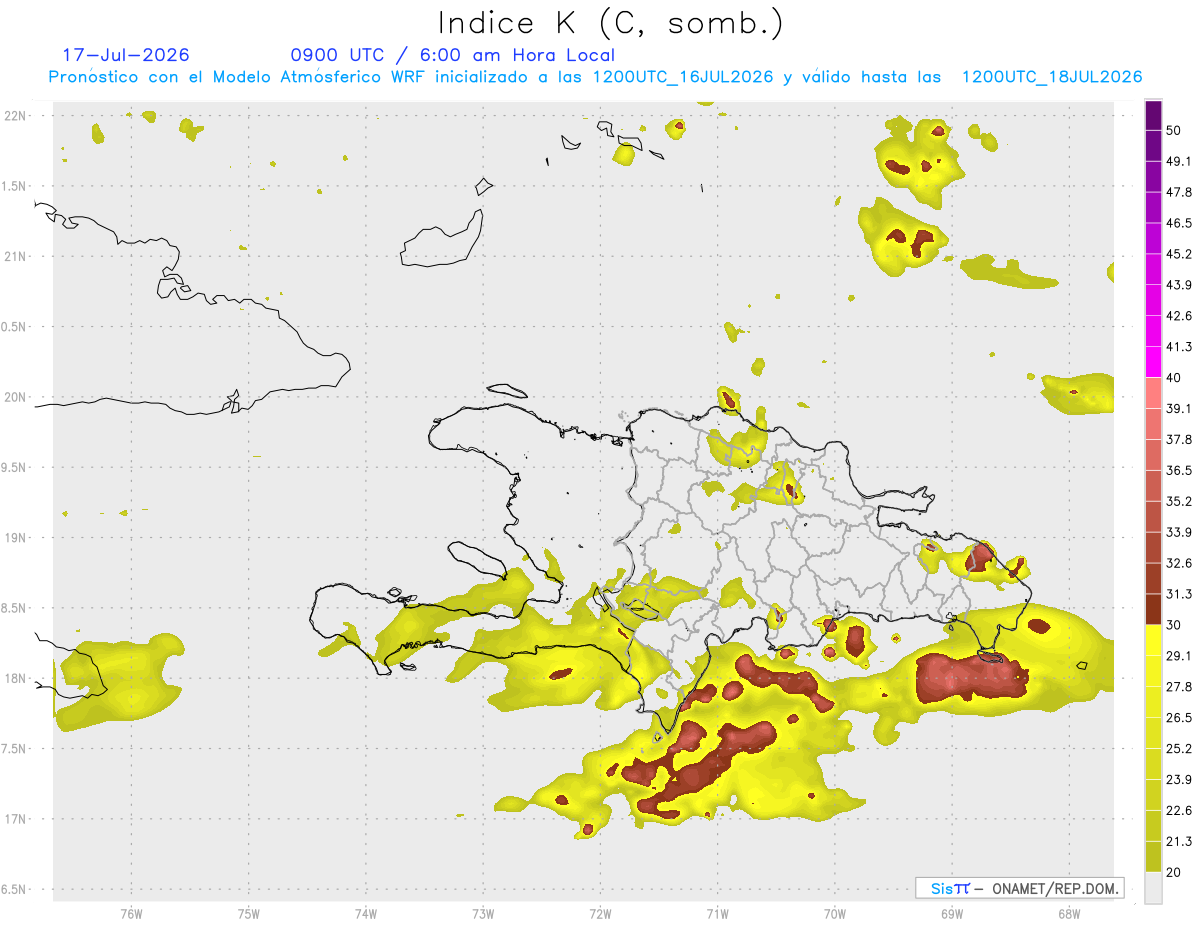Click the '76W' longitude label

[131, 914]
